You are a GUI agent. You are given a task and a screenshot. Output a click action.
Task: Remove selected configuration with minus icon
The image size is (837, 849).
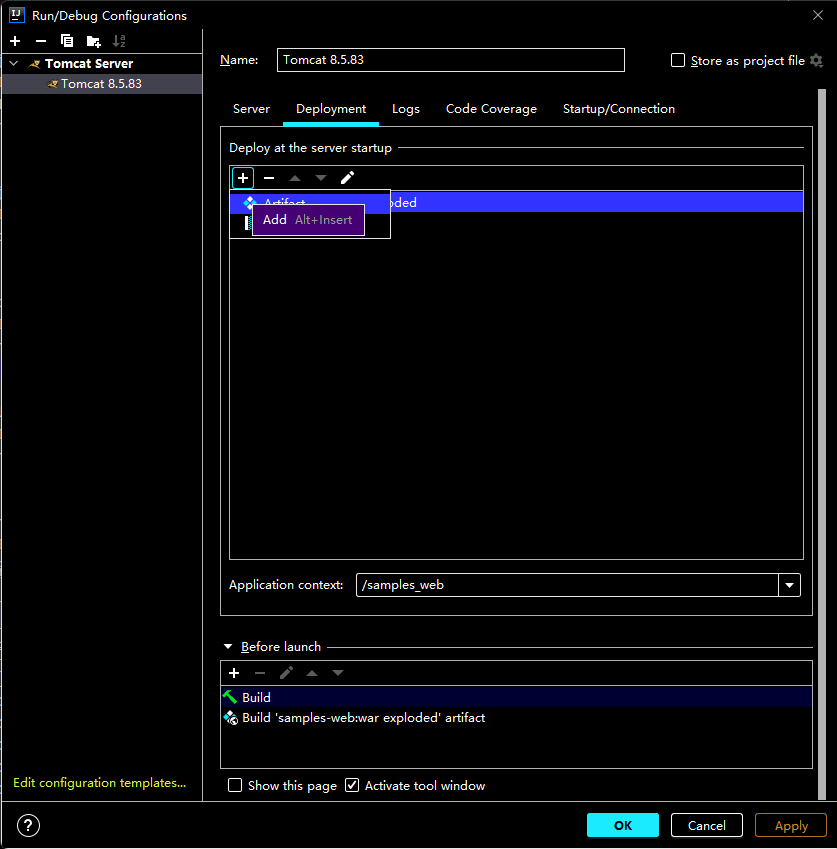pos(41,41)
